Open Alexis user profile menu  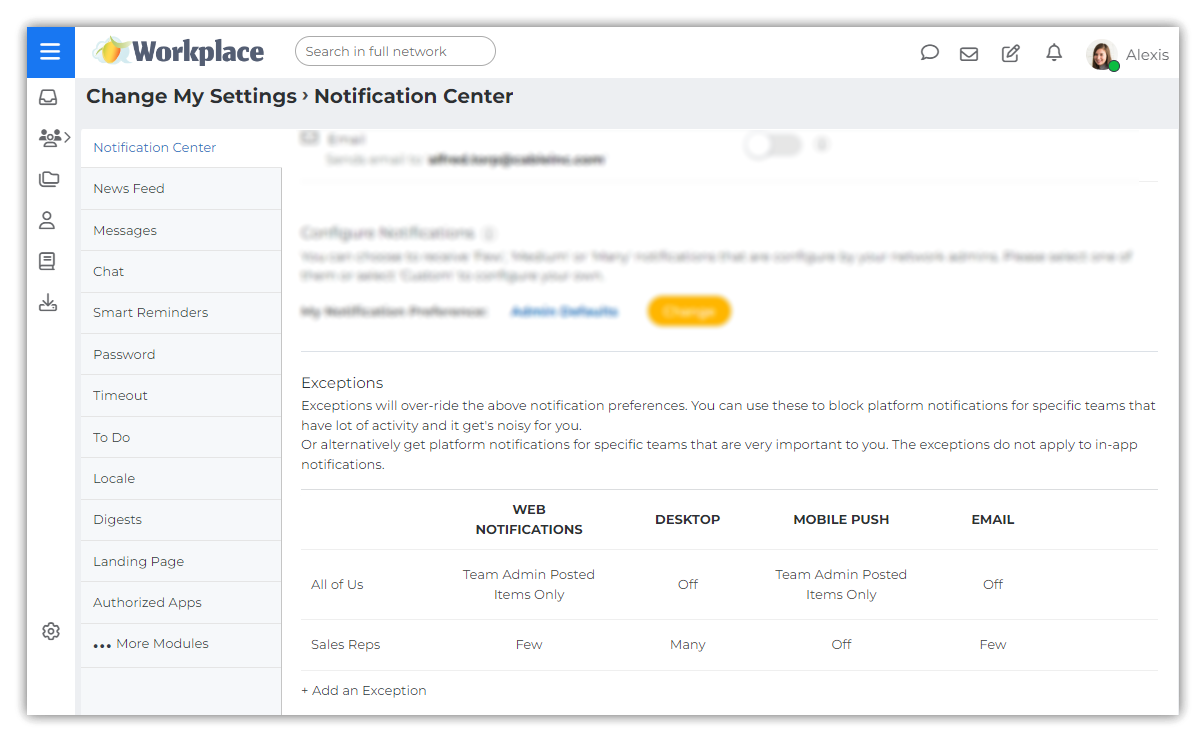pos(1127,55)
